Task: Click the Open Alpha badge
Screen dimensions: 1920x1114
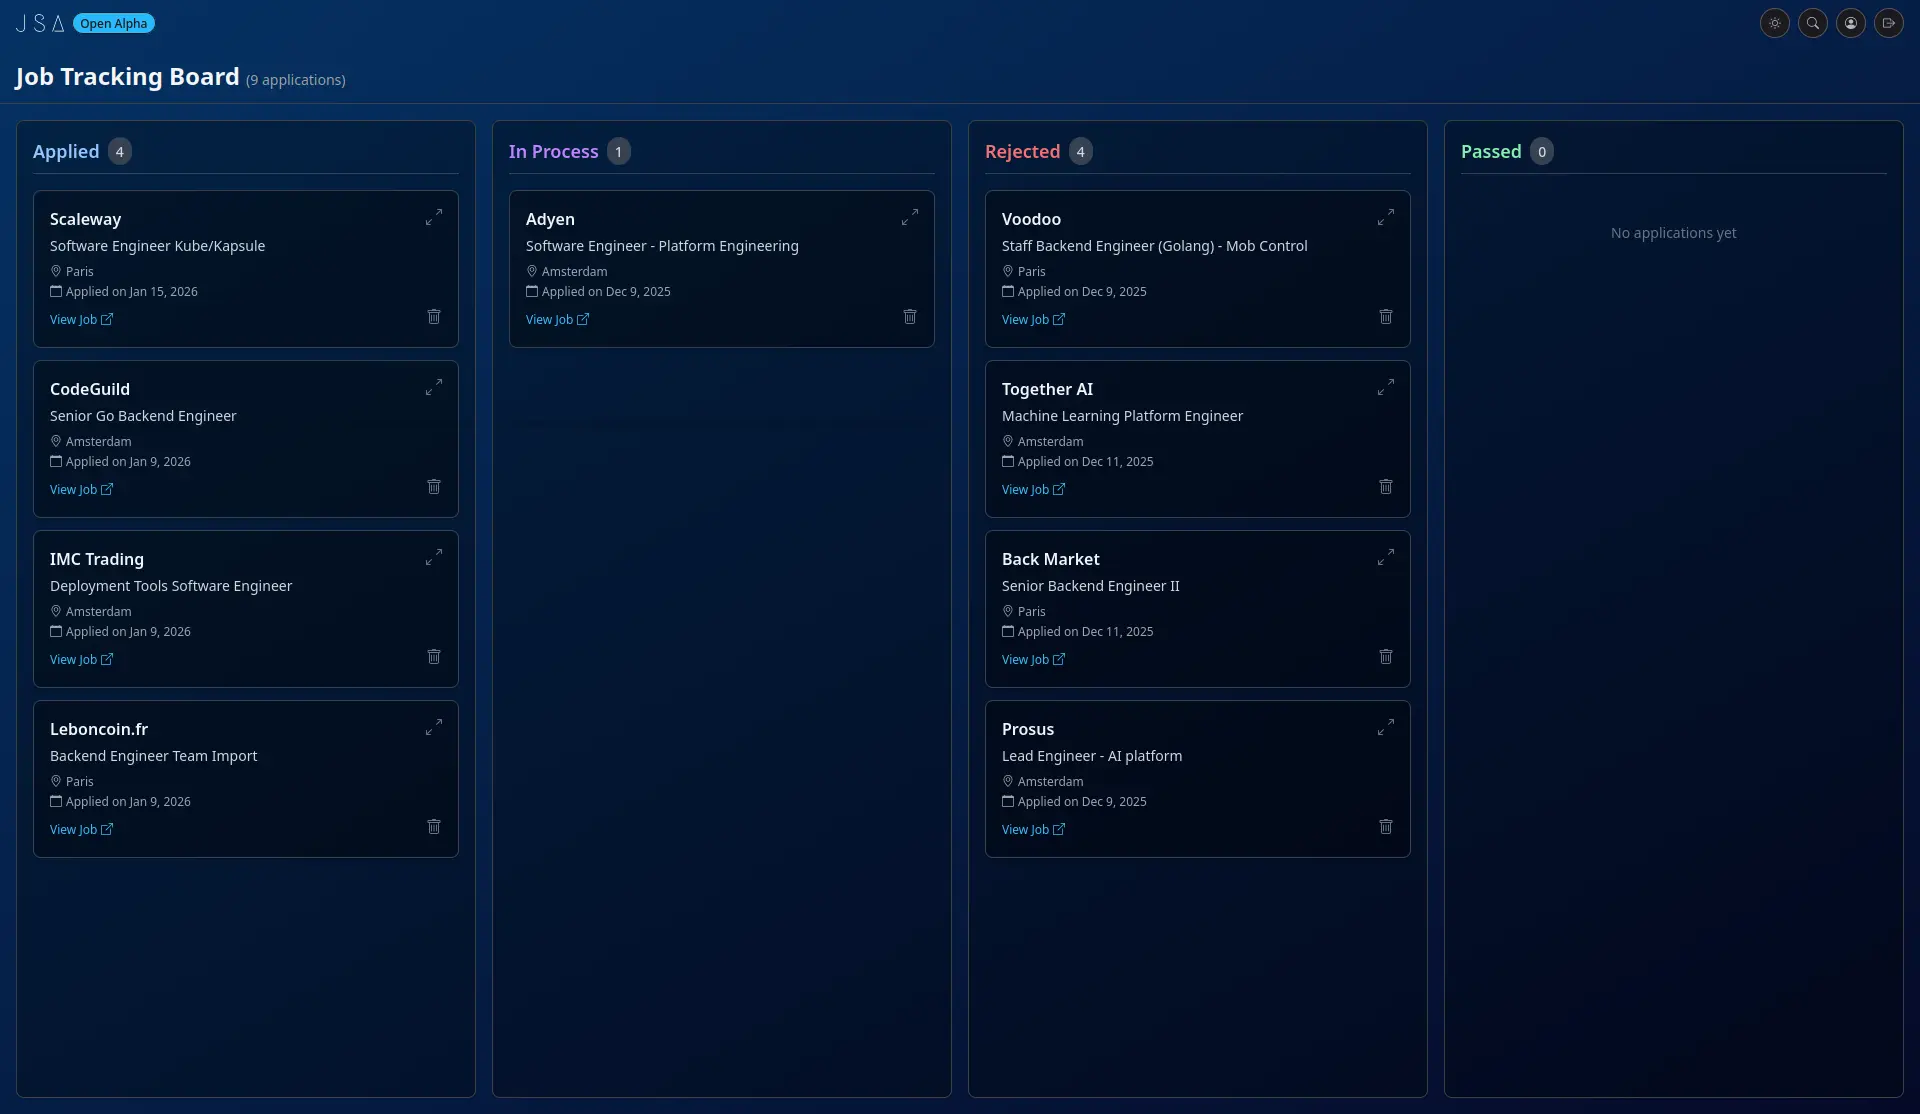Action: point(114,23)
